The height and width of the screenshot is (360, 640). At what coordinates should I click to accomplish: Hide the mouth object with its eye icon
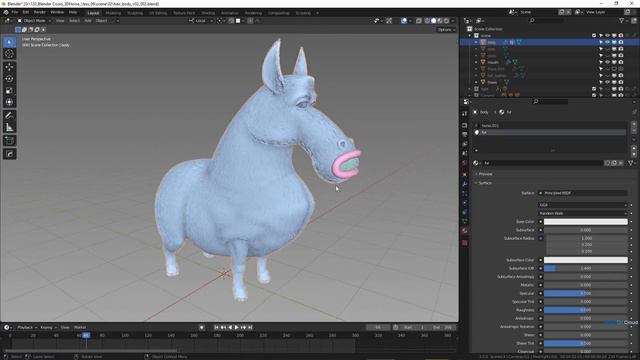pos(607,62)
